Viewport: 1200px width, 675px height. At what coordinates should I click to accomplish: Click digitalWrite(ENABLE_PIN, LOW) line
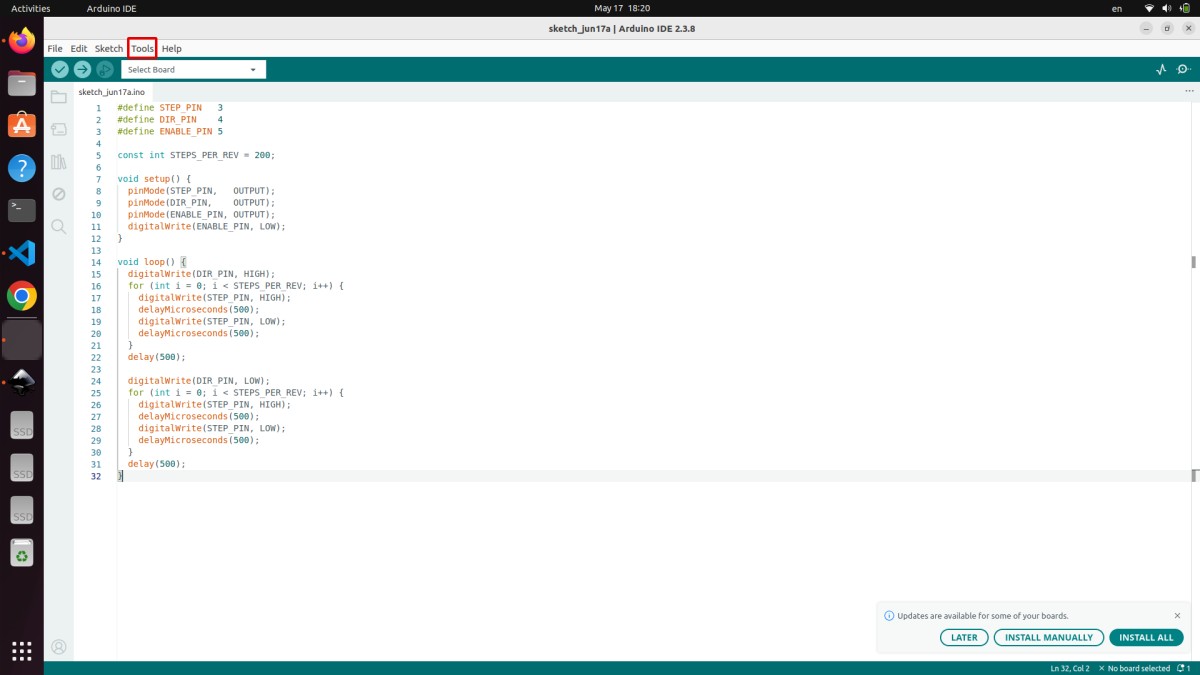(x=206, y=226)
